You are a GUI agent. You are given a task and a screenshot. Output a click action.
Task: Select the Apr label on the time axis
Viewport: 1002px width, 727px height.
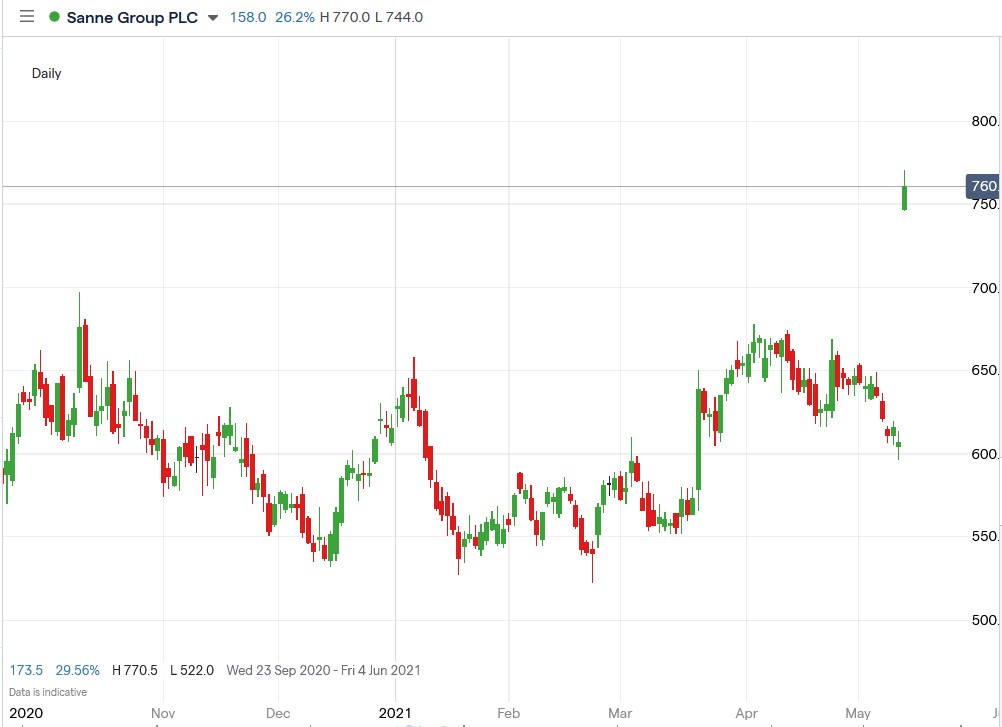[x=747, y=713]
